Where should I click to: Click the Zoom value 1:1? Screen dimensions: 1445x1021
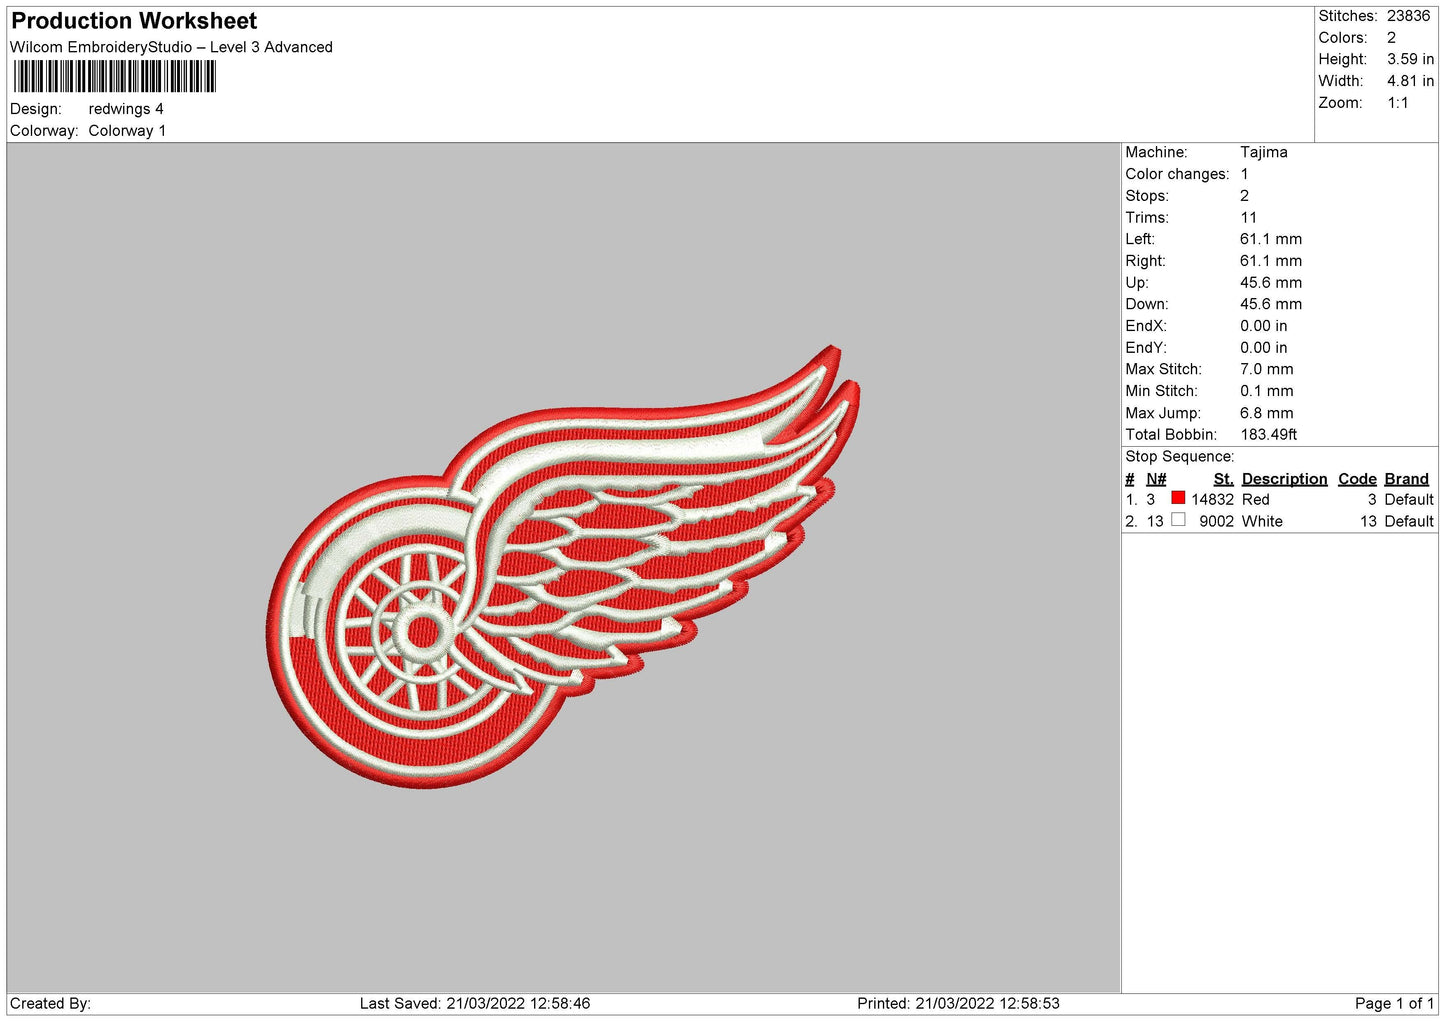(x=1397, y=103)
